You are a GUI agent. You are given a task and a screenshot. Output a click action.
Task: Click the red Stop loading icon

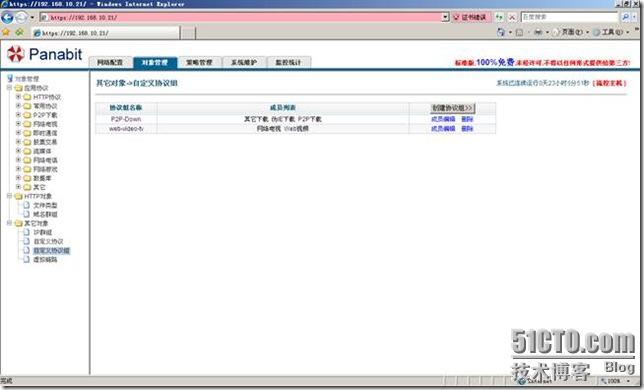(x=512, y=17)
